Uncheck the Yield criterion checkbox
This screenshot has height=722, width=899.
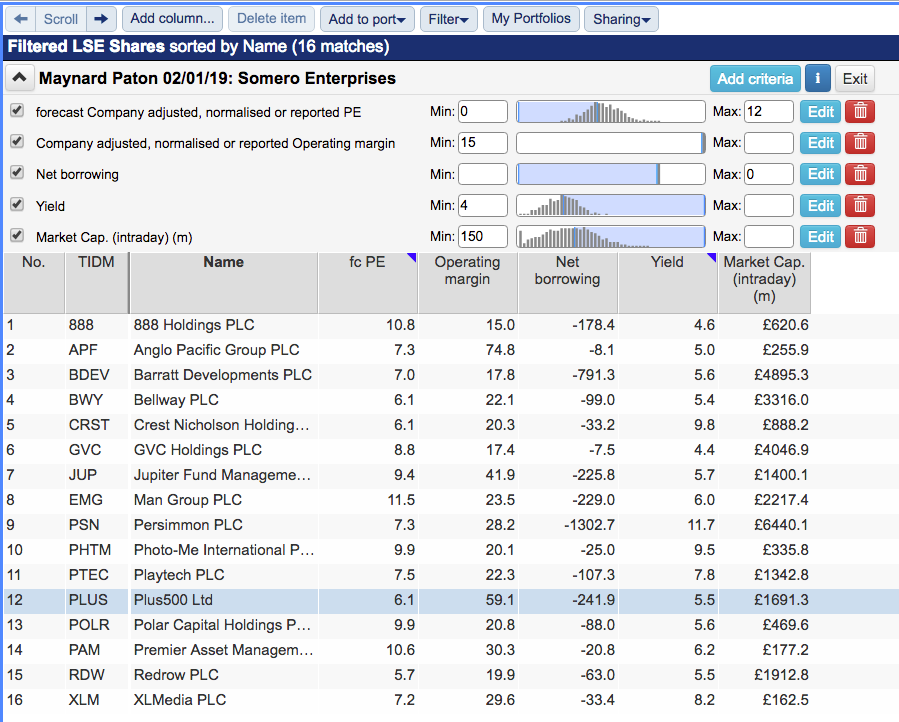point(17,204)
